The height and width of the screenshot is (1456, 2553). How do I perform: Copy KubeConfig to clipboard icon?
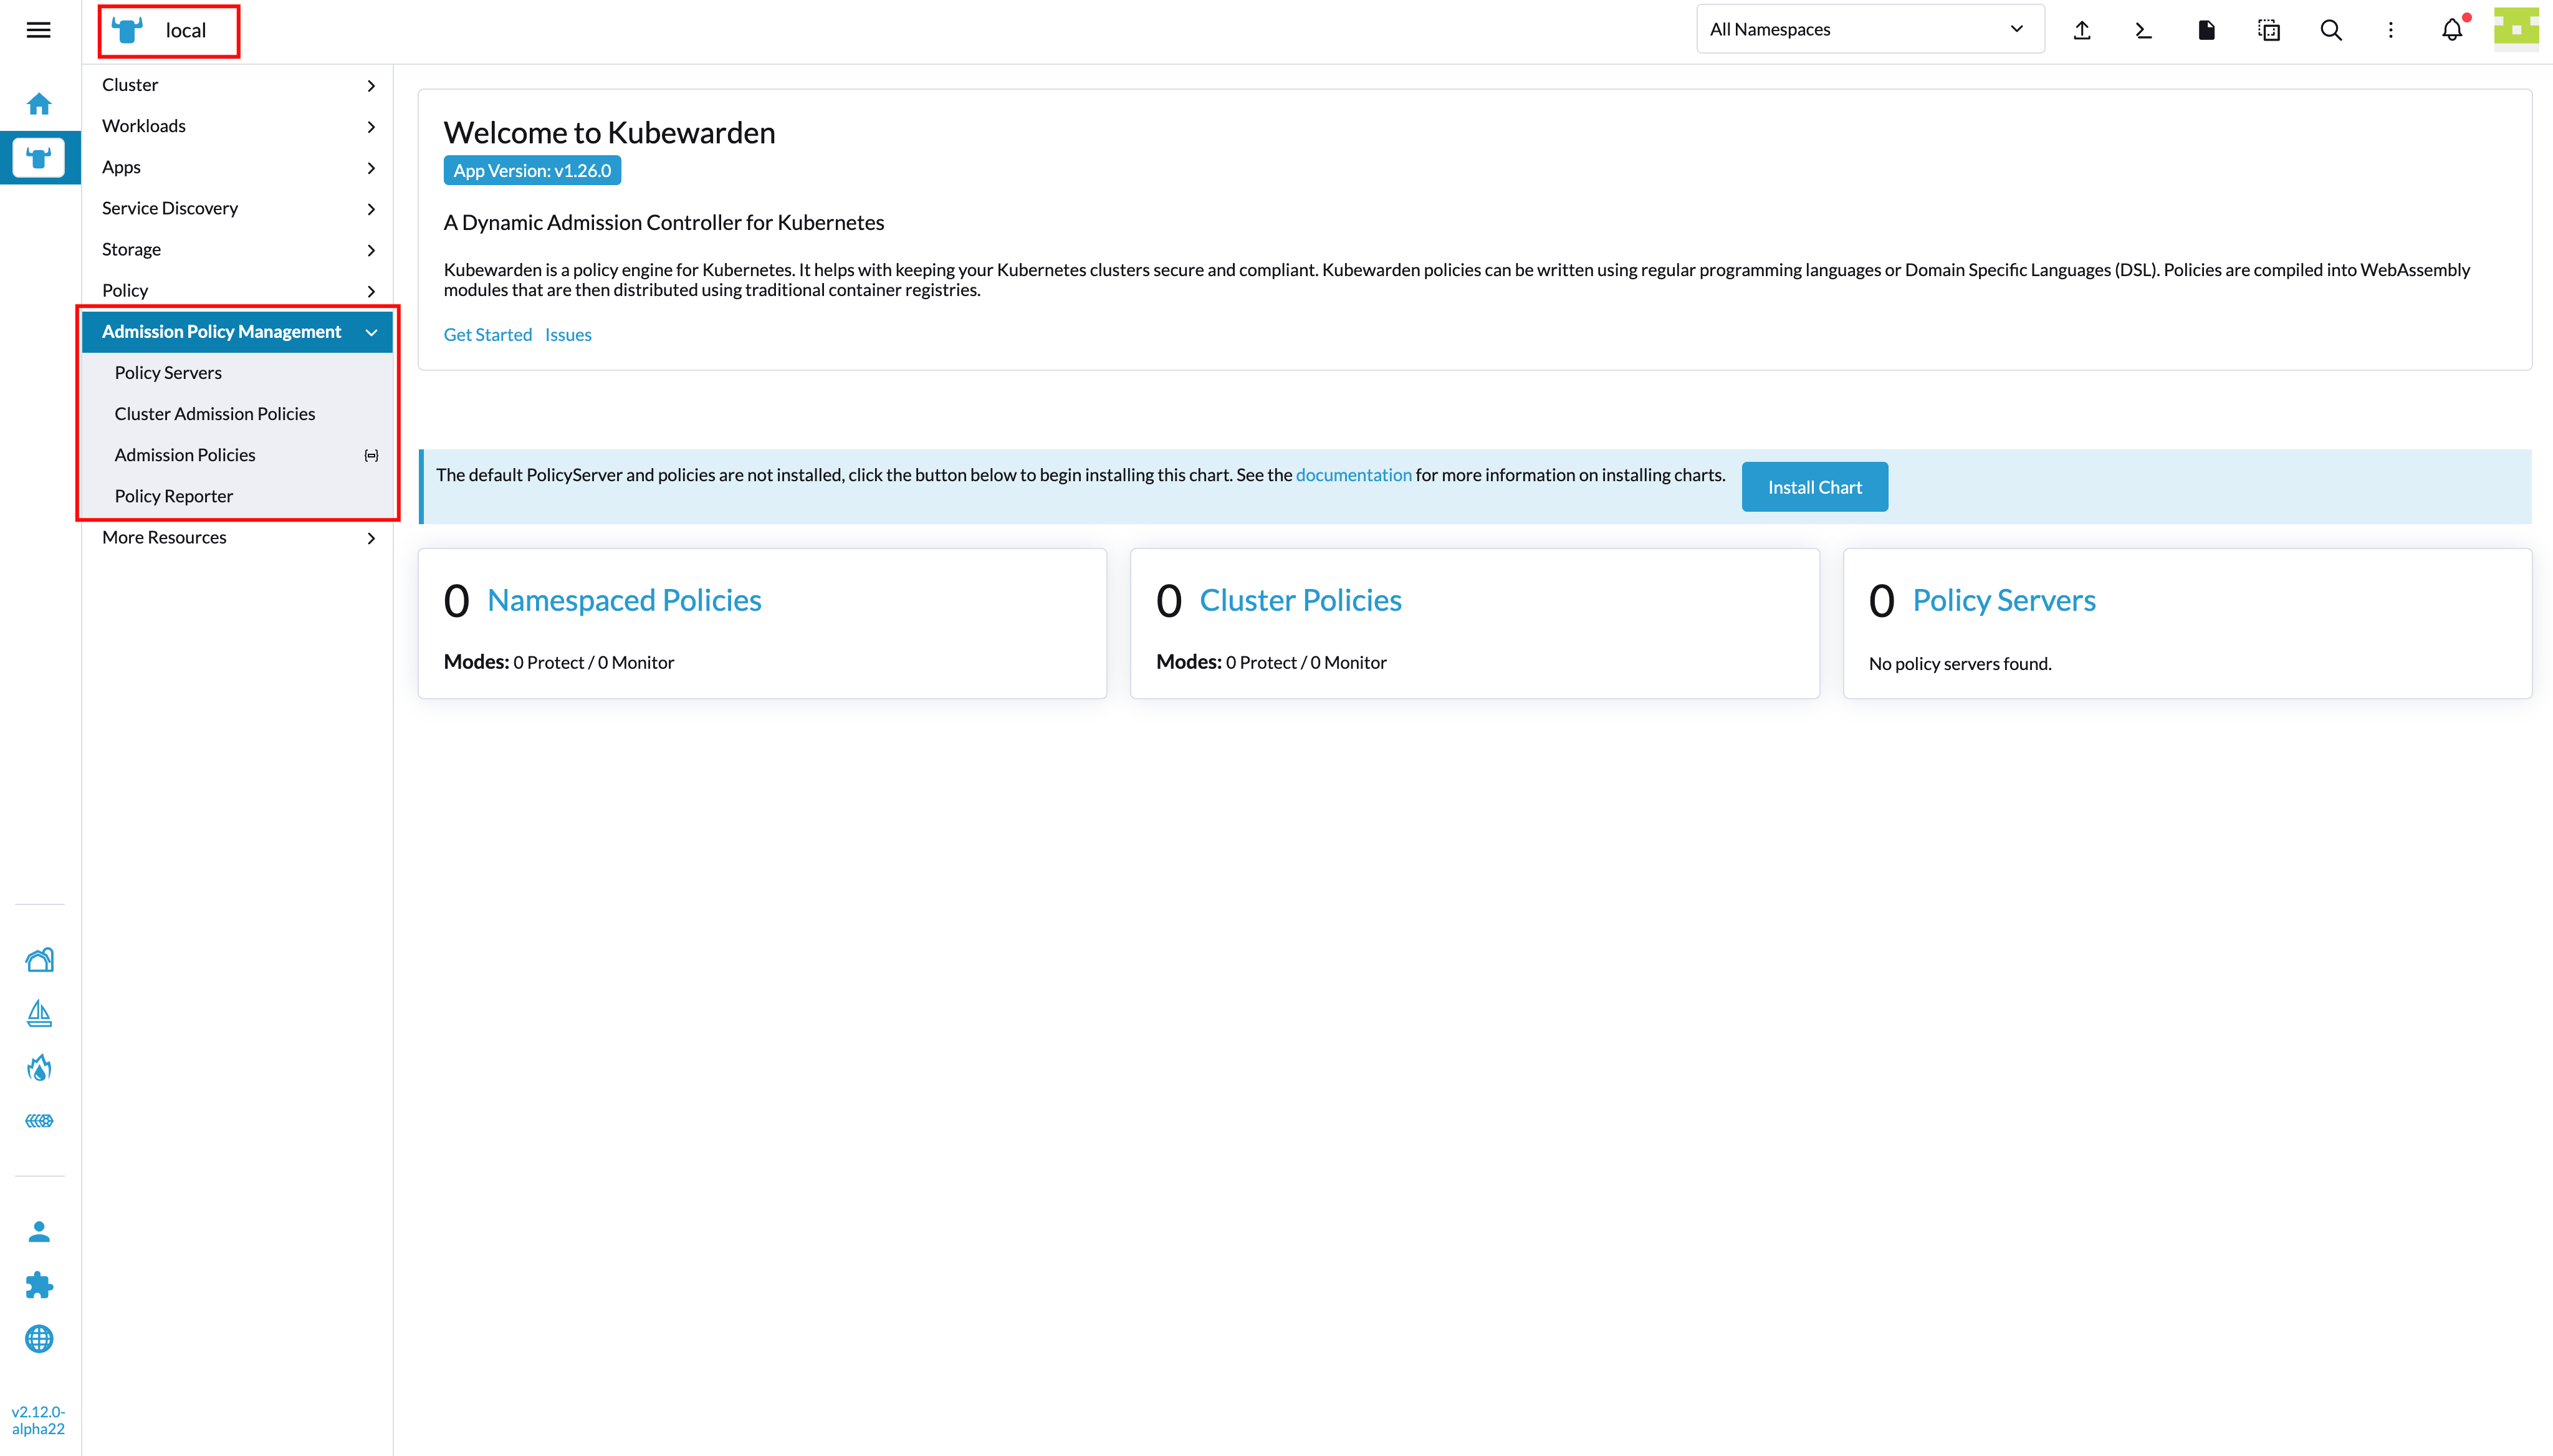[x=2268, y=30]
